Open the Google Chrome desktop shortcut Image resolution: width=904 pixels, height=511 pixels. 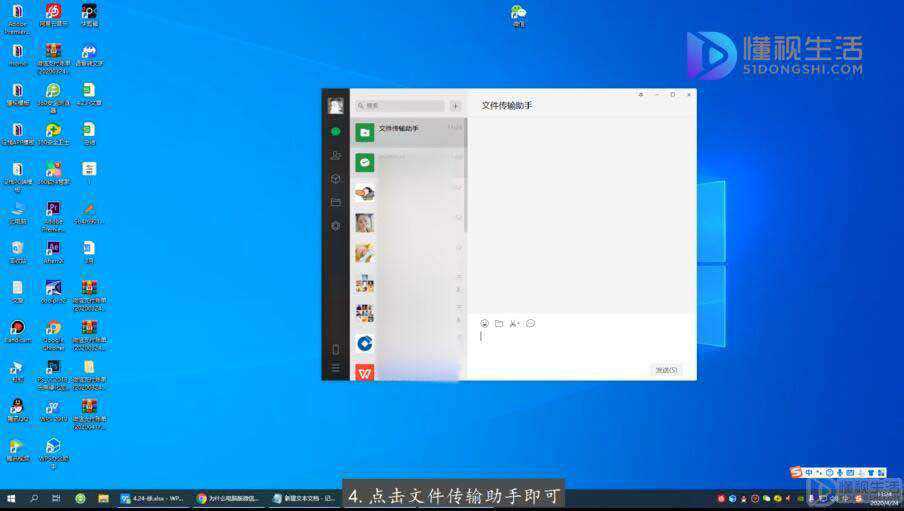tap(53, 336)
